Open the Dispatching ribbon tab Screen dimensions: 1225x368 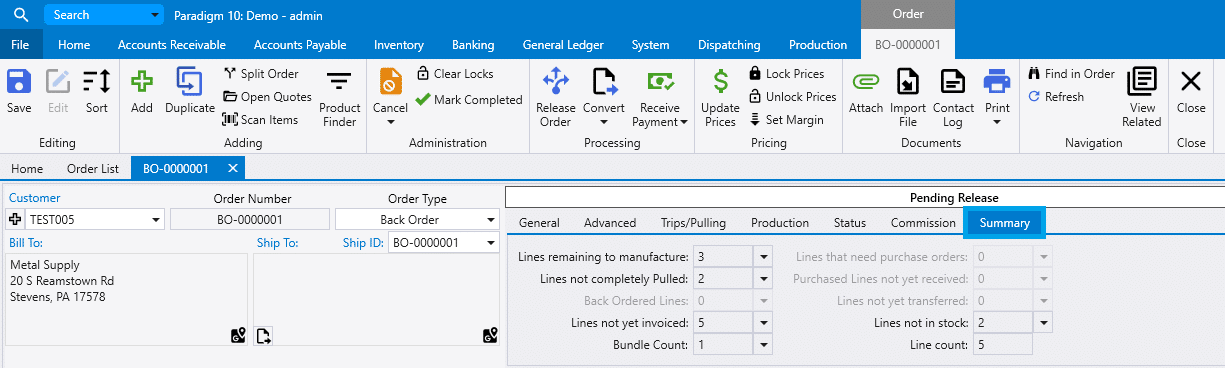729,45
